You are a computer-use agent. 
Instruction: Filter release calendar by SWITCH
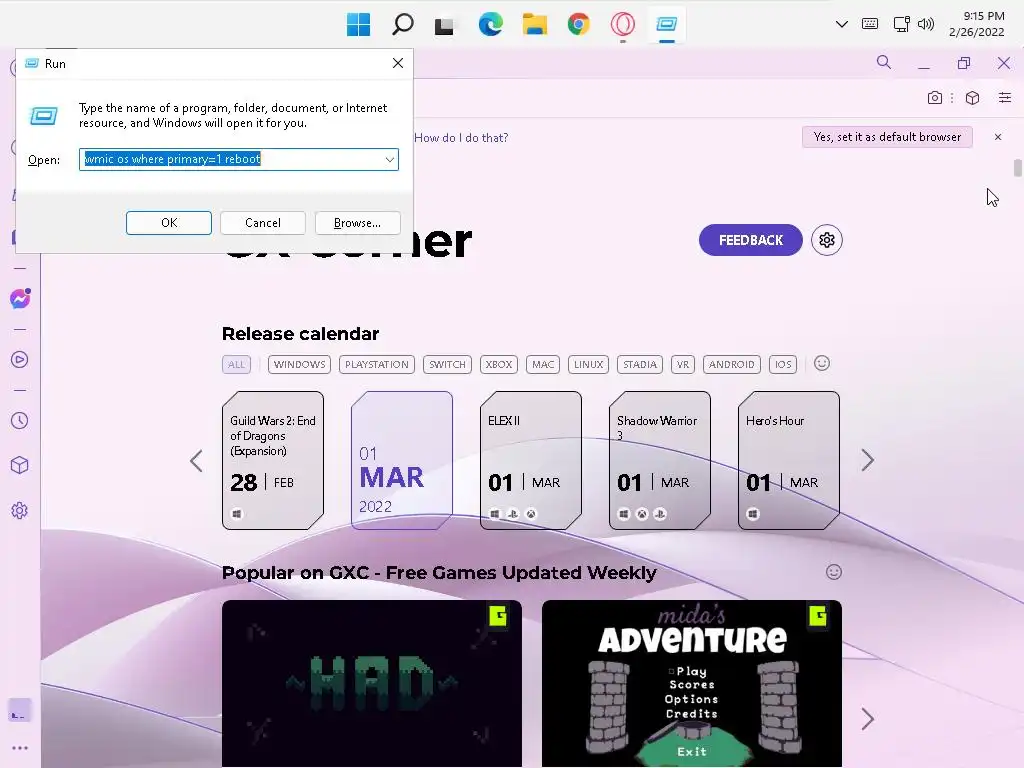pos(447,364)
